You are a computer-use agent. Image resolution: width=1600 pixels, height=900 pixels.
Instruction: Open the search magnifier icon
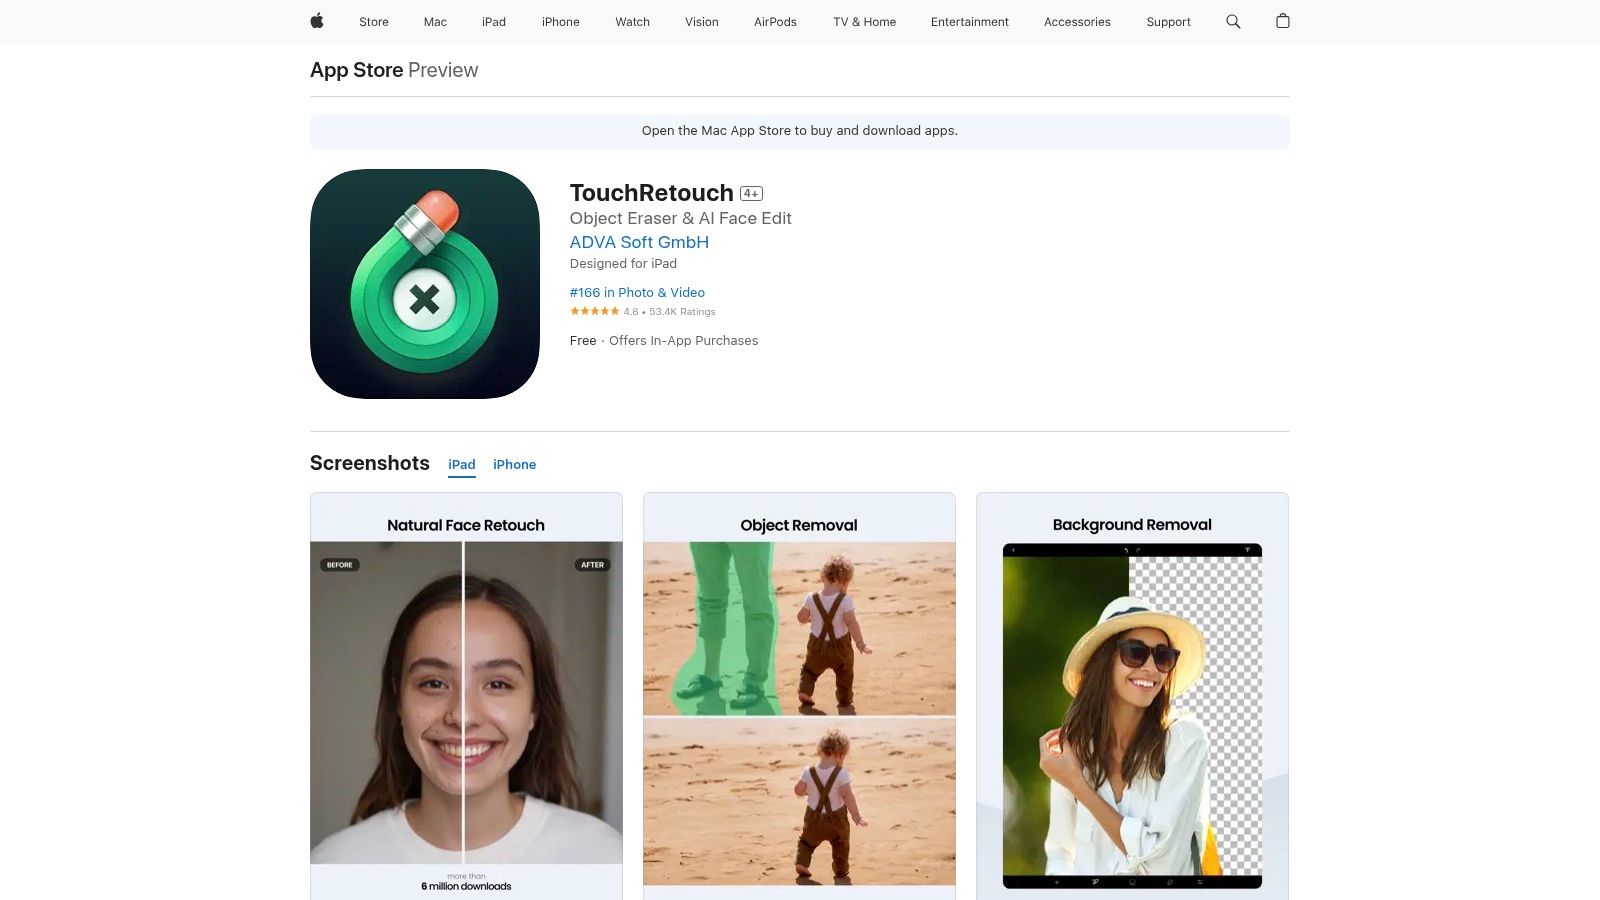tap(1233, 21)
